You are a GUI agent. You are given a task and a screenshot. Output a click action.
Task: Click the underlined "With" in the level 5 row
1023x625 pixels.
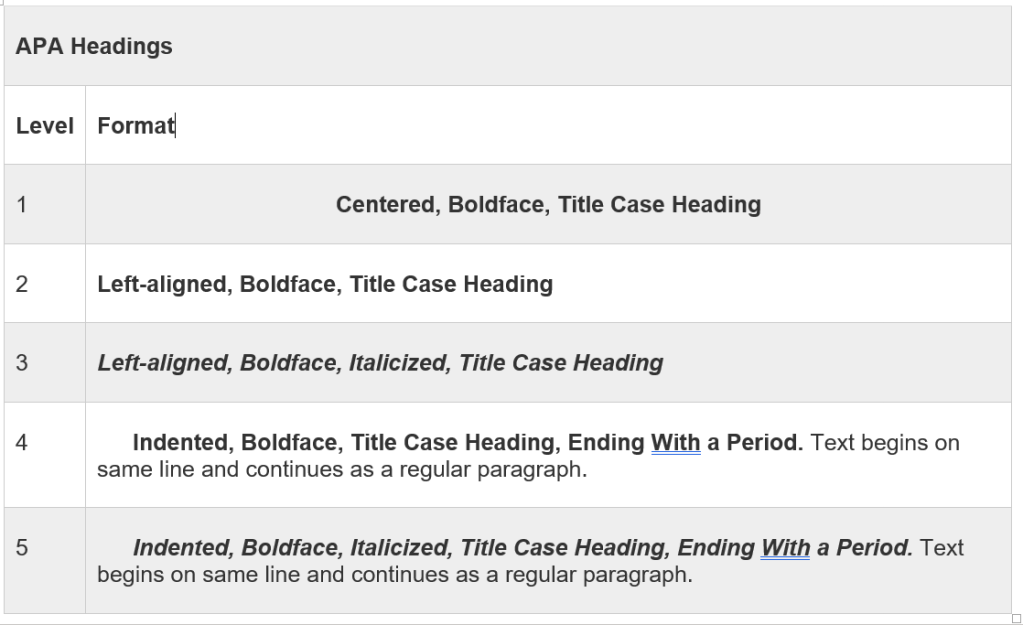pos(785,548)
